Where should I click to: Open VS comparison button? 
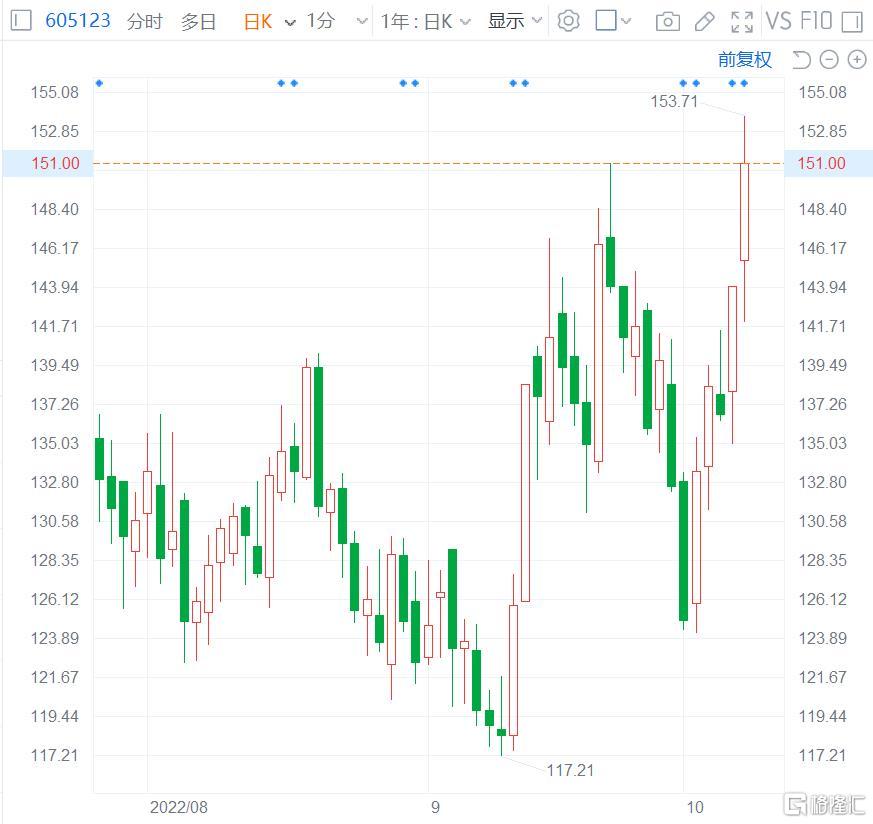(778, 21)
